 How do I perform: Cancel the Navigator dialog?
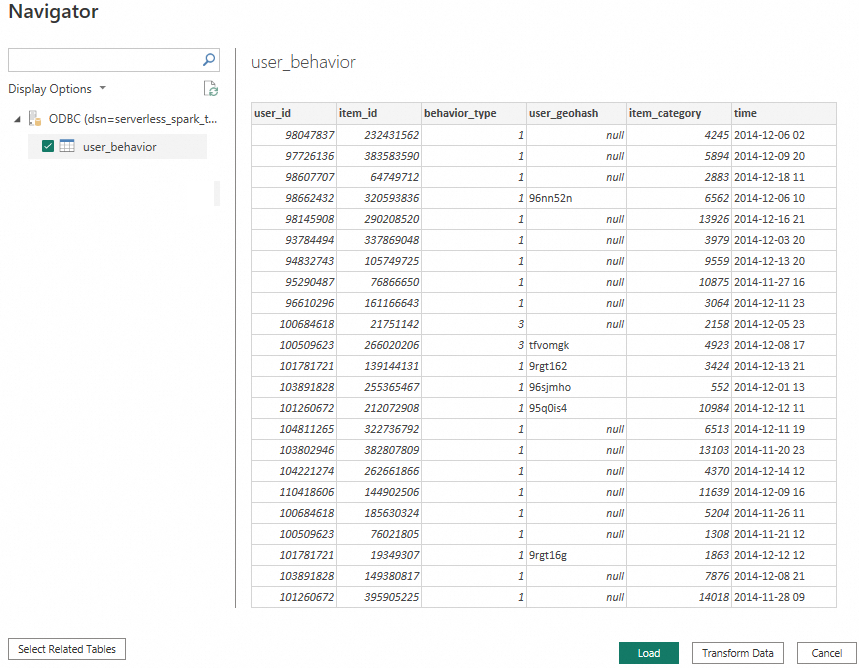[x=826, y=653]
